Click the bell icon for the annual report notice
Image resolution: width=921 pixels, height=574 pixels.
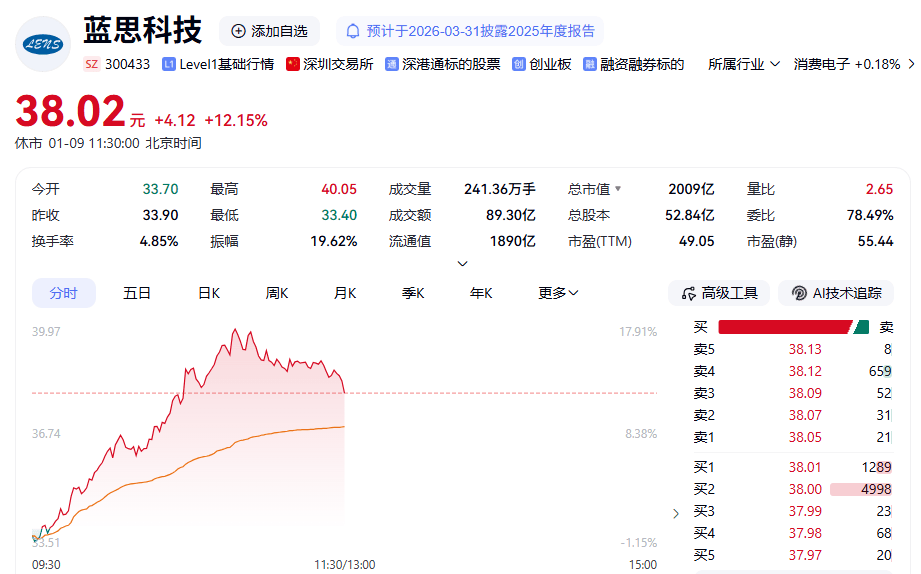point(352,31)
